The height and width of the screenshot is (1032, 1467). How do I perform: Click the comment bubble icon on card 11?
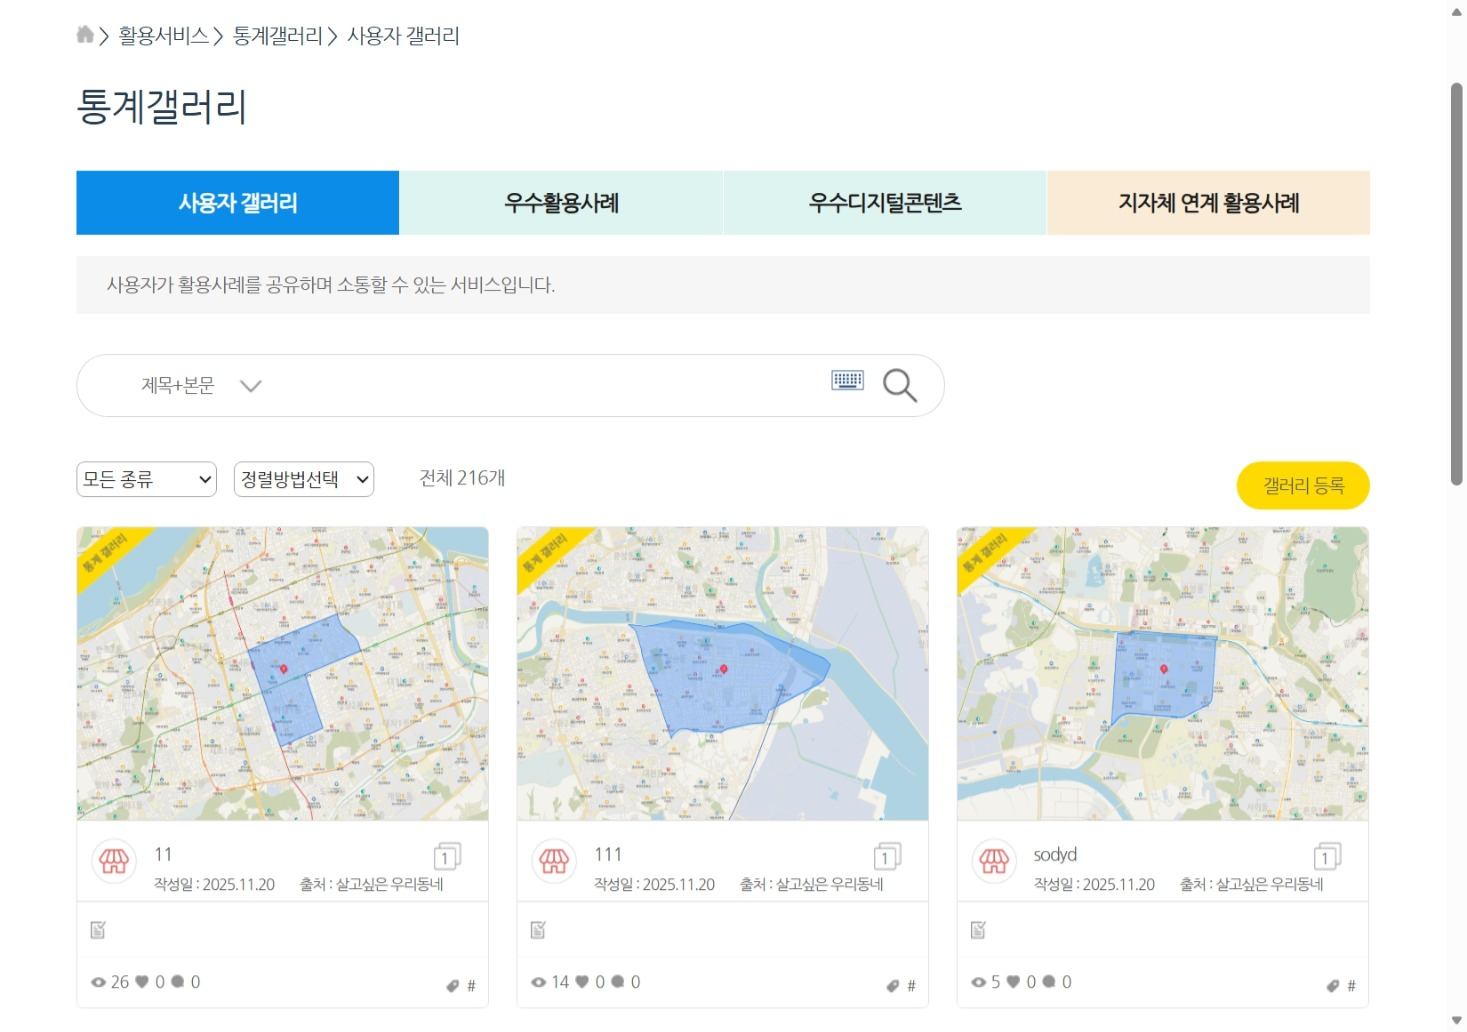pos(178,981)
